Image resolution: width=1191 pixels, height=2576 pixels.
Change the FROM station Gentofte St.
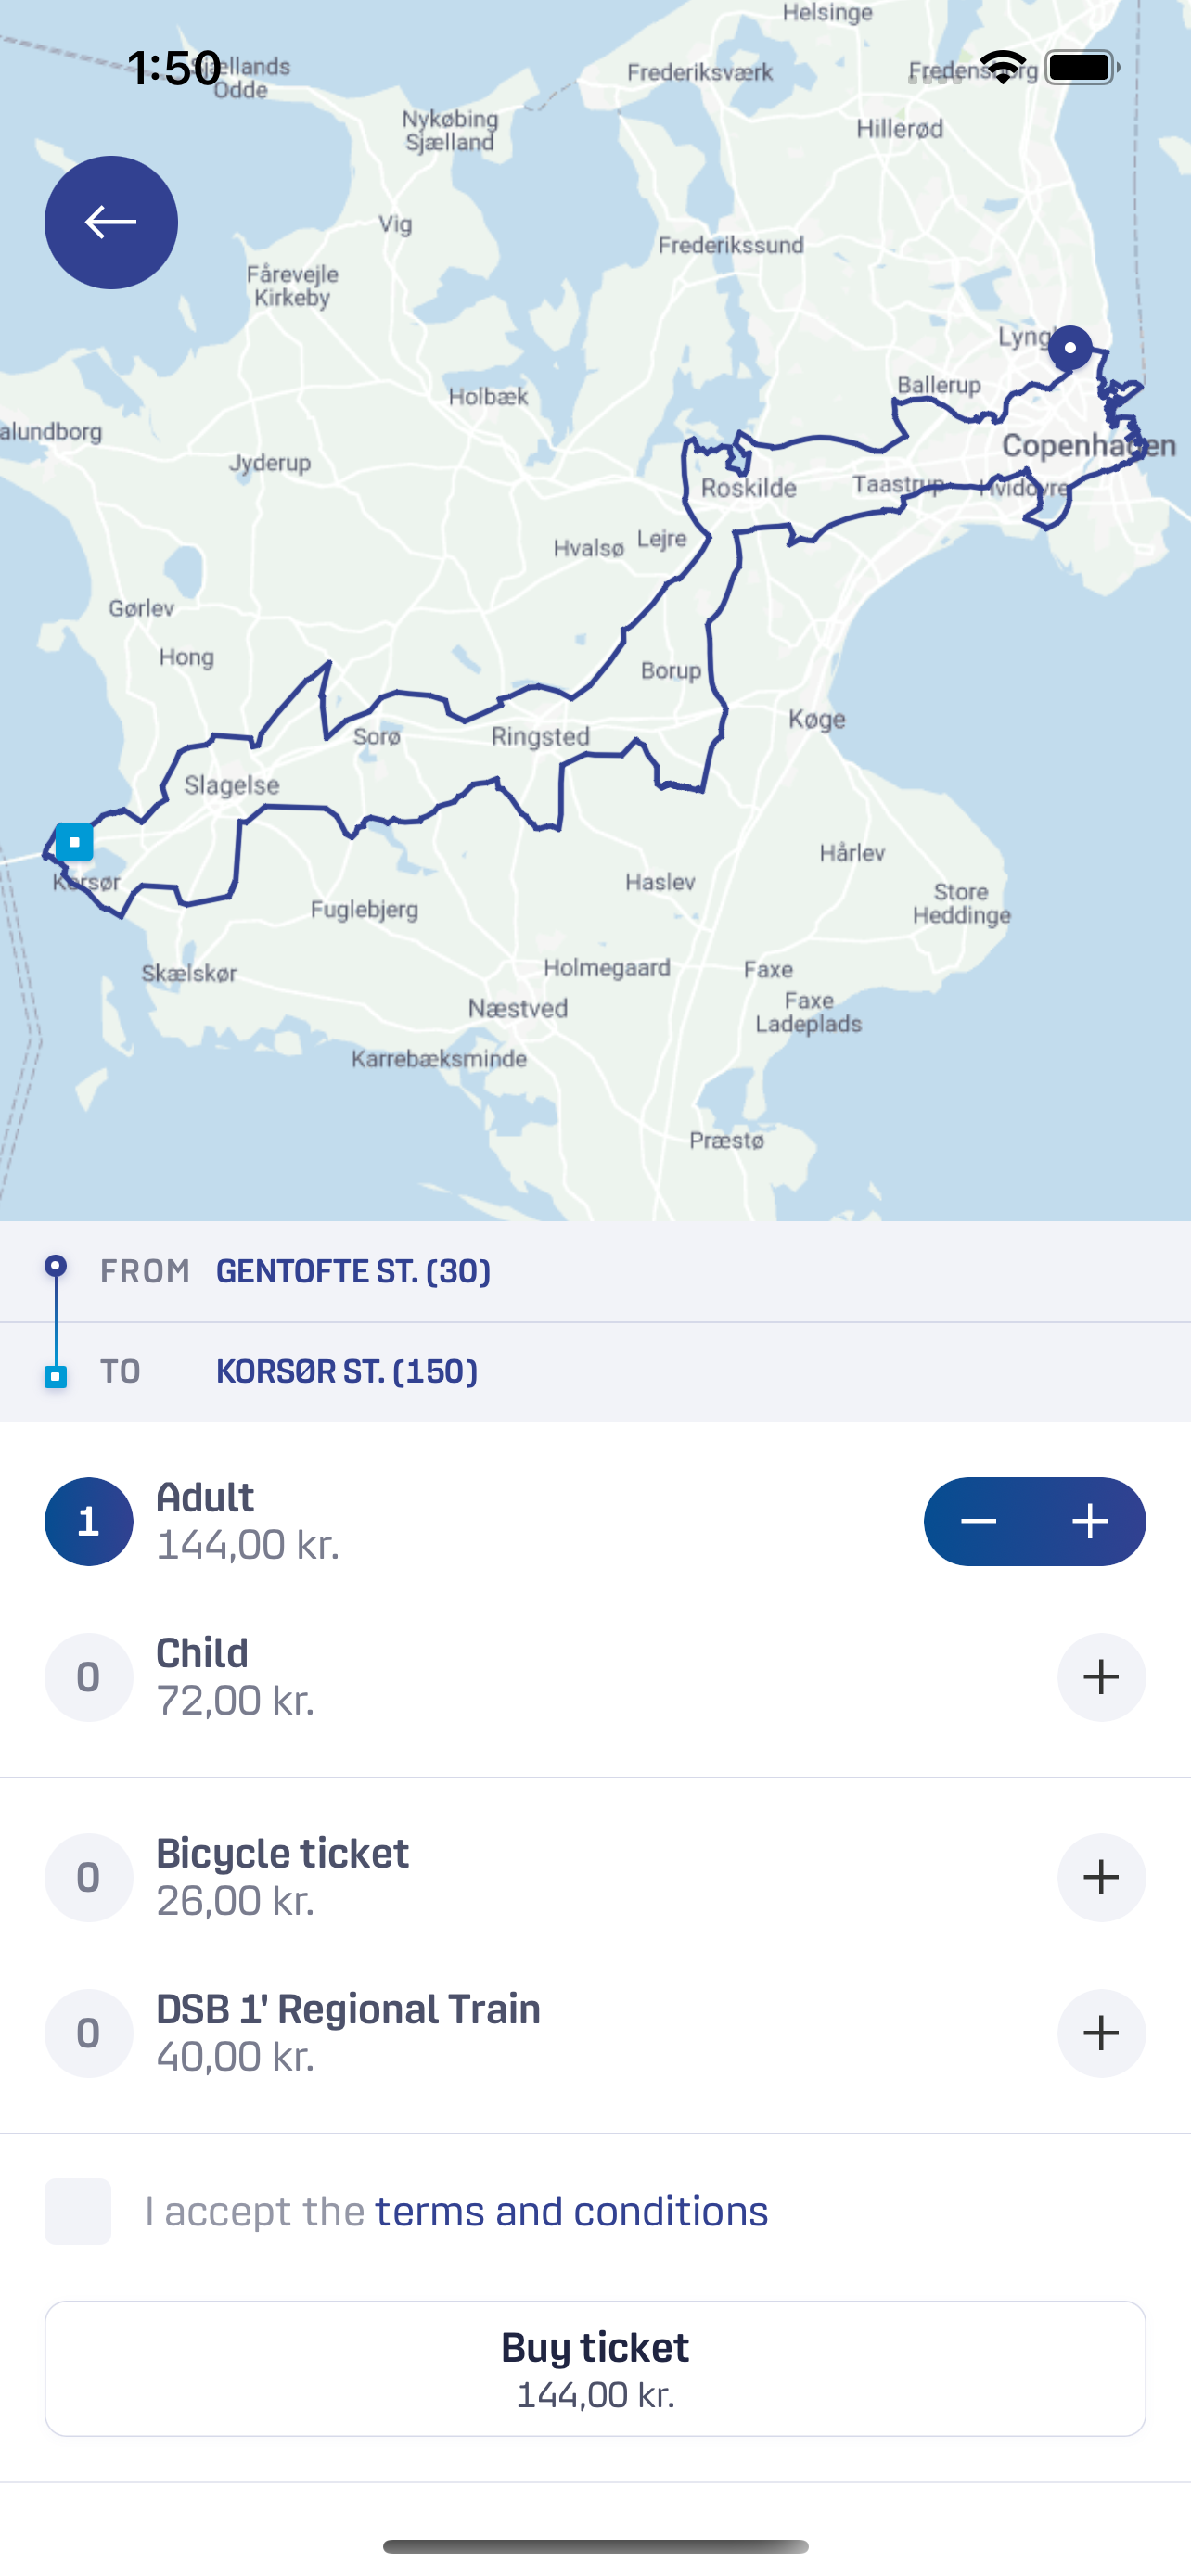click(353, 1271)
